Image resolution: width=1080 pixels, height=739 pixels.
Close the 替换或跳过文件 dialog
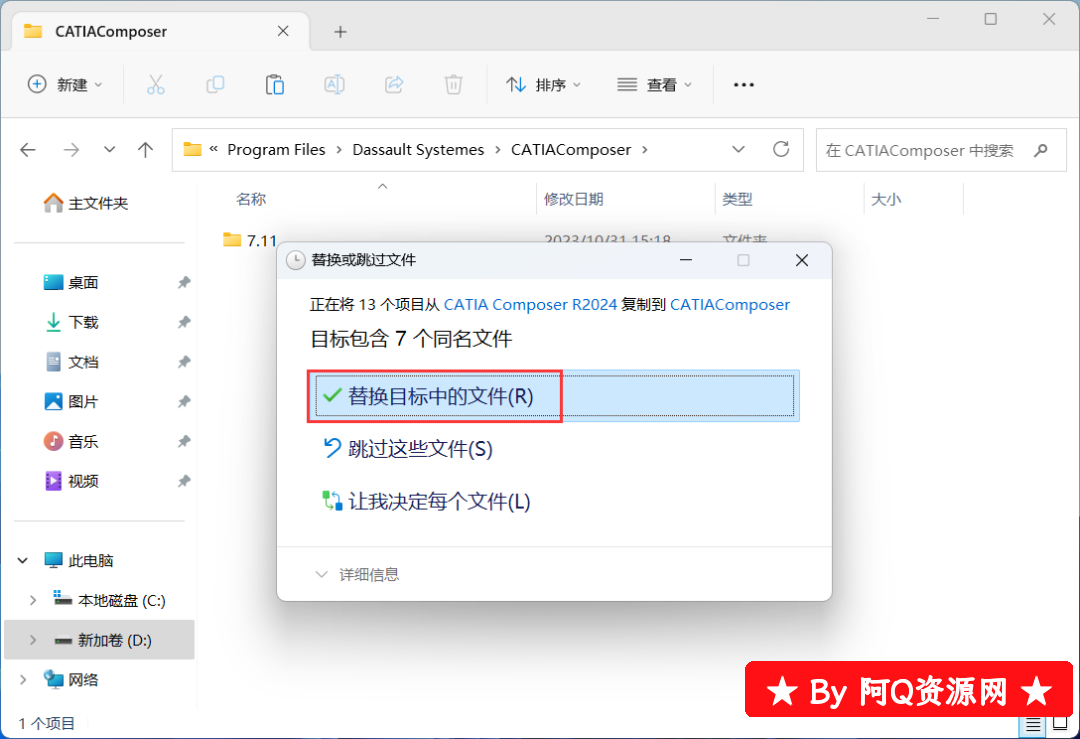coord(802,260)
